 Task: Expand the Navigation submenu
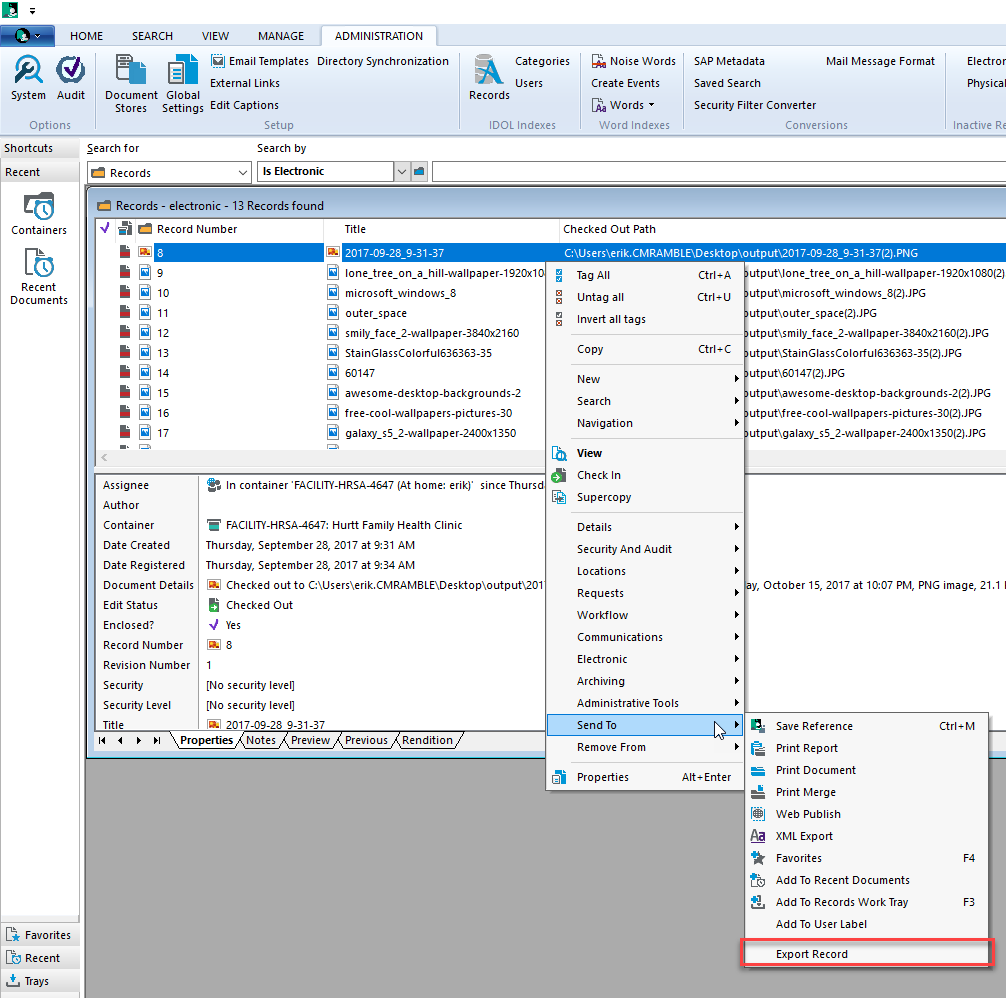pyautogui.click(x=645, y=423)
